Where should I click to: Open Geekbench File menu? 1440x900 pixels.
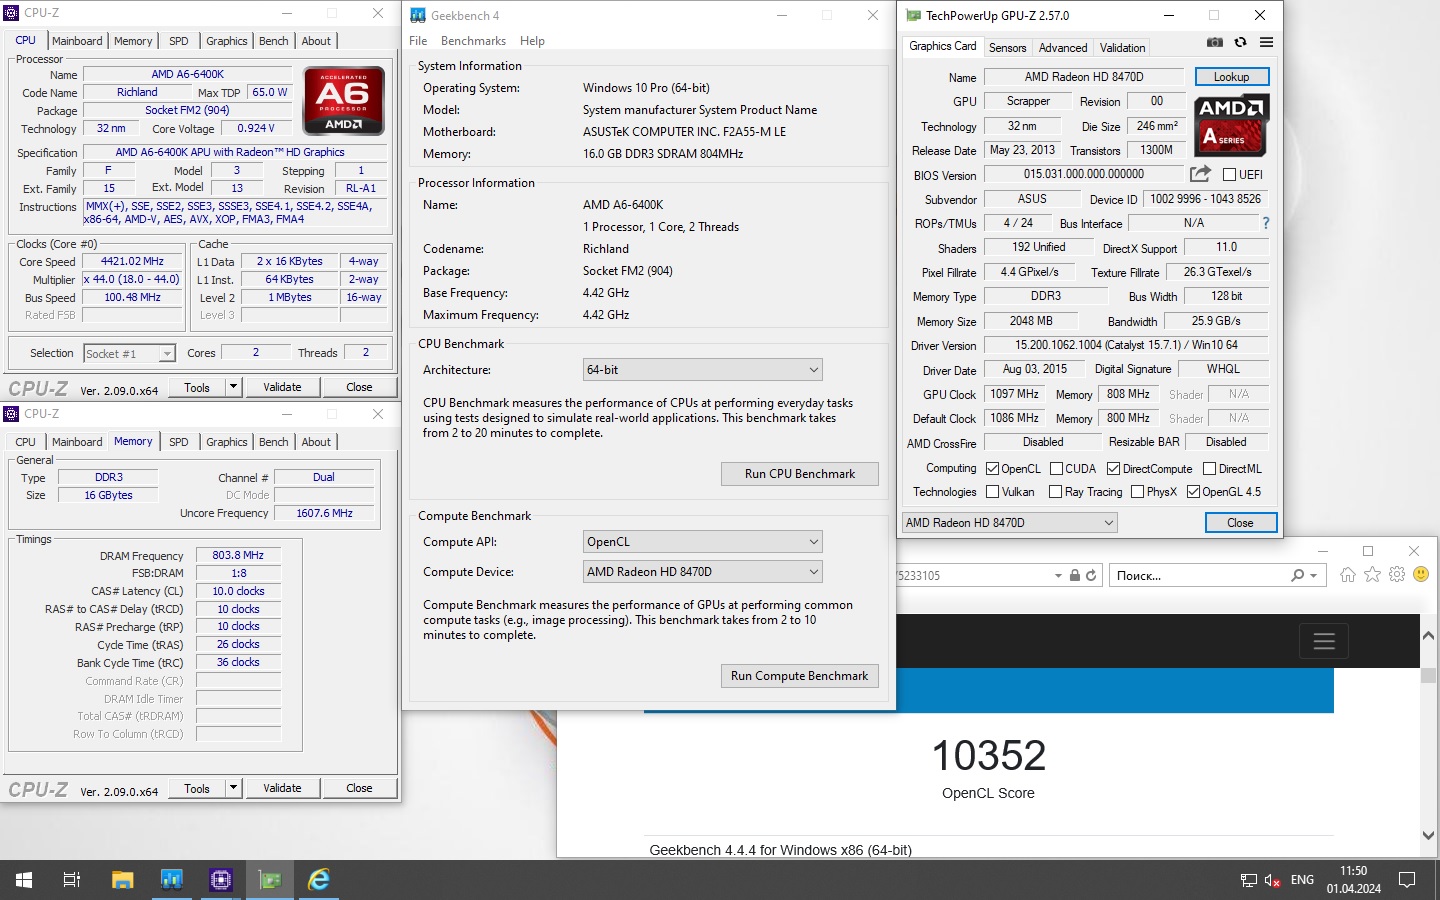pos(418,41)
